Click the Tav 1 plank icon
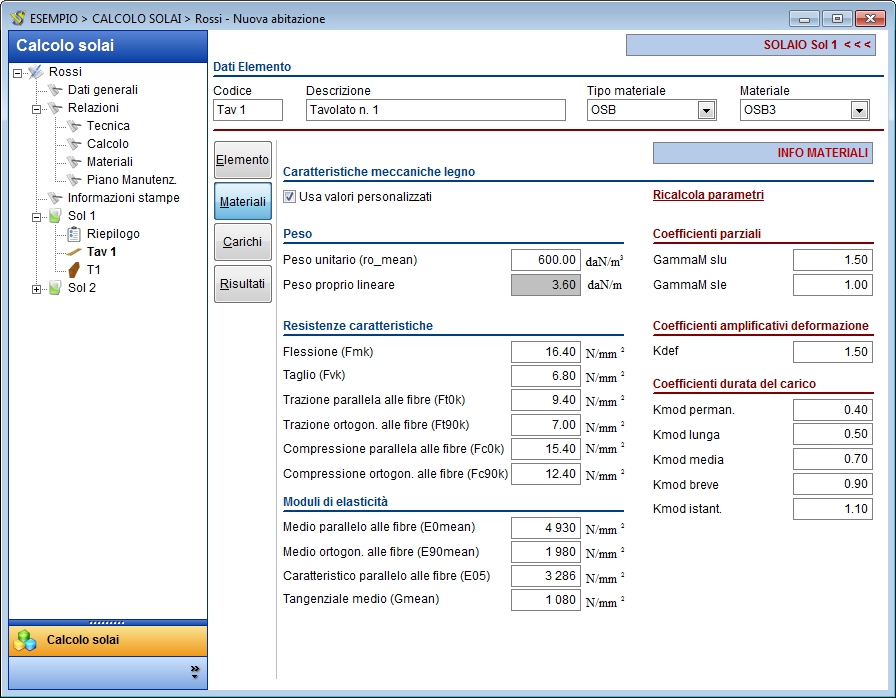Image resolution: width=896 pixels, height=698 pixels. coord(74,252)
